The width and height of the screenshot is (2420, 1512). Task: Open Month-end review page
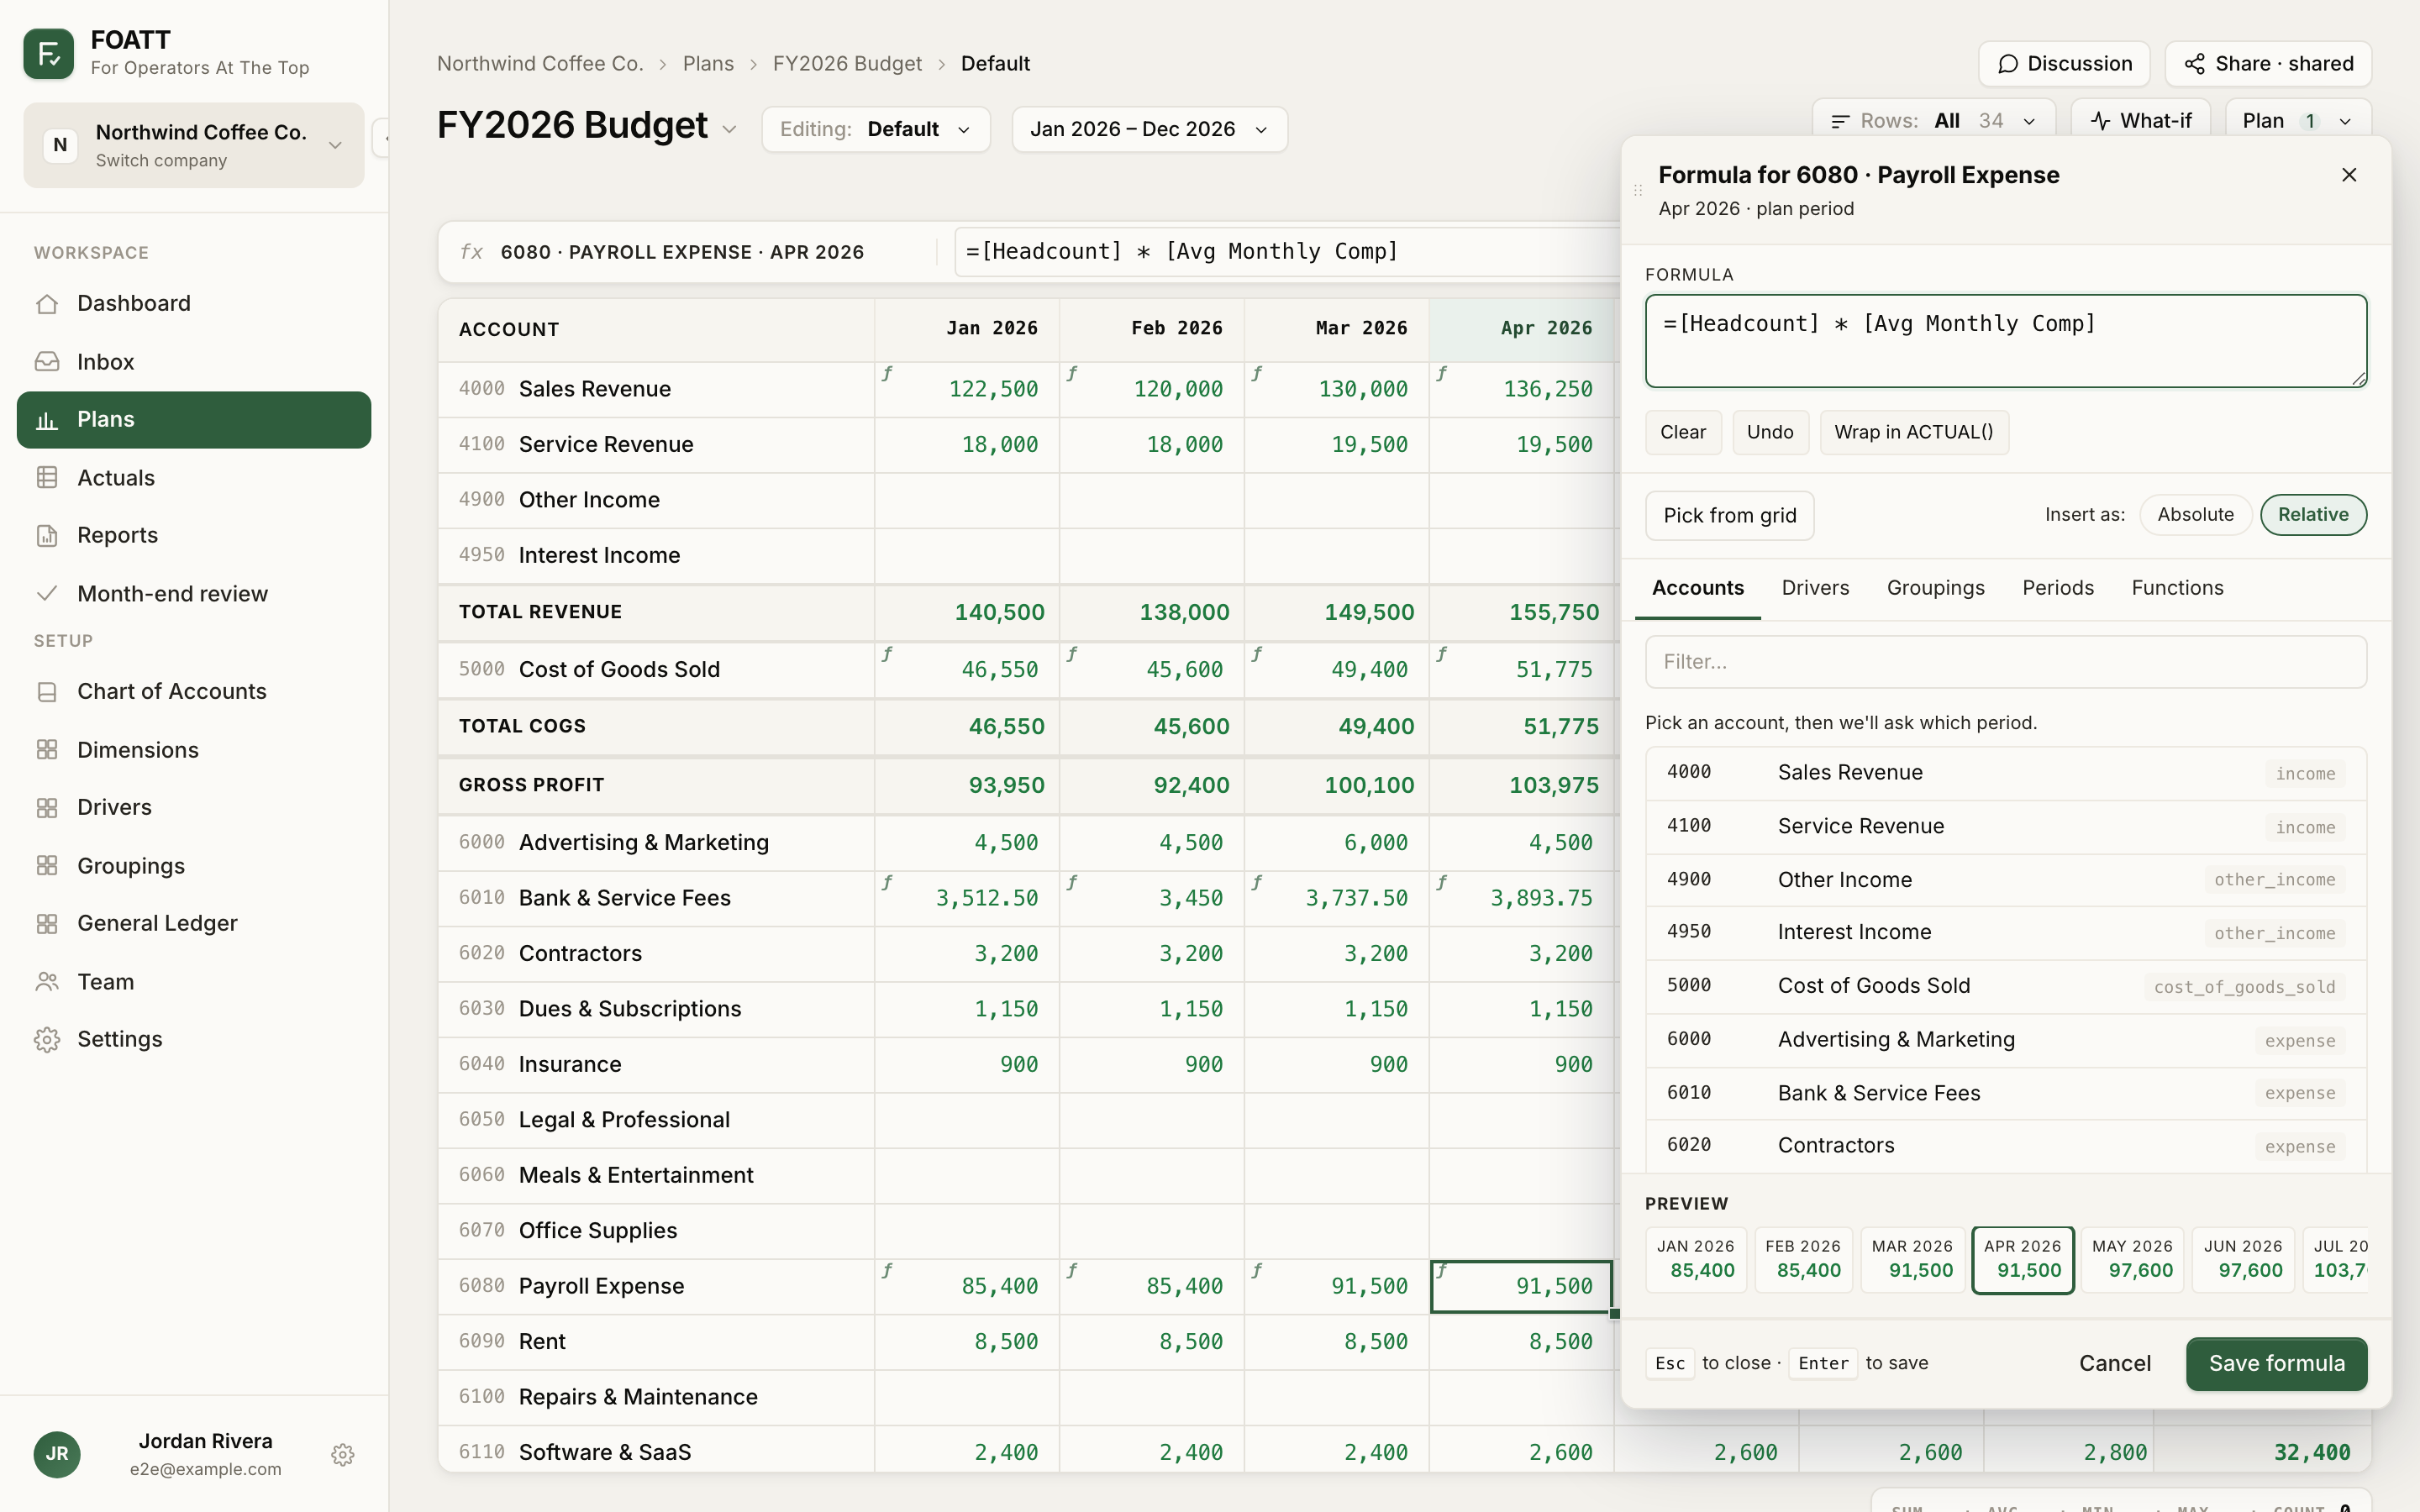(194, 594)
